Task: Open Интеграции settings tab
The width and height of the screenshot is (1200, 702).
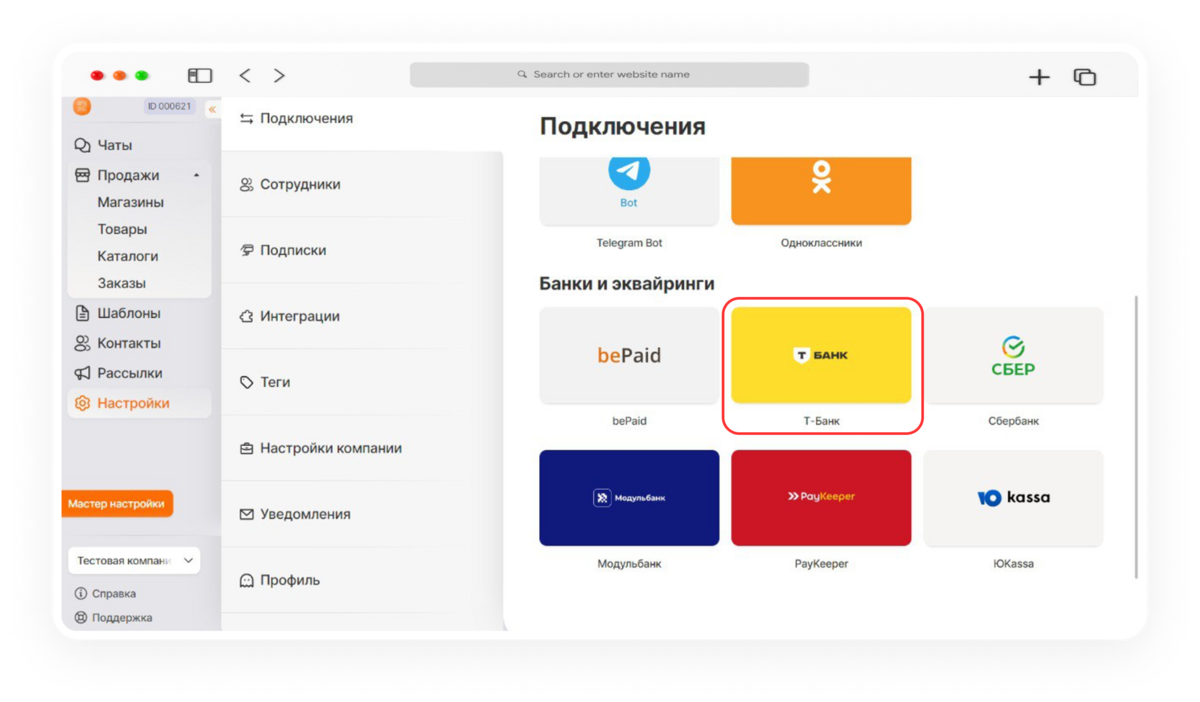Action: 362,316
